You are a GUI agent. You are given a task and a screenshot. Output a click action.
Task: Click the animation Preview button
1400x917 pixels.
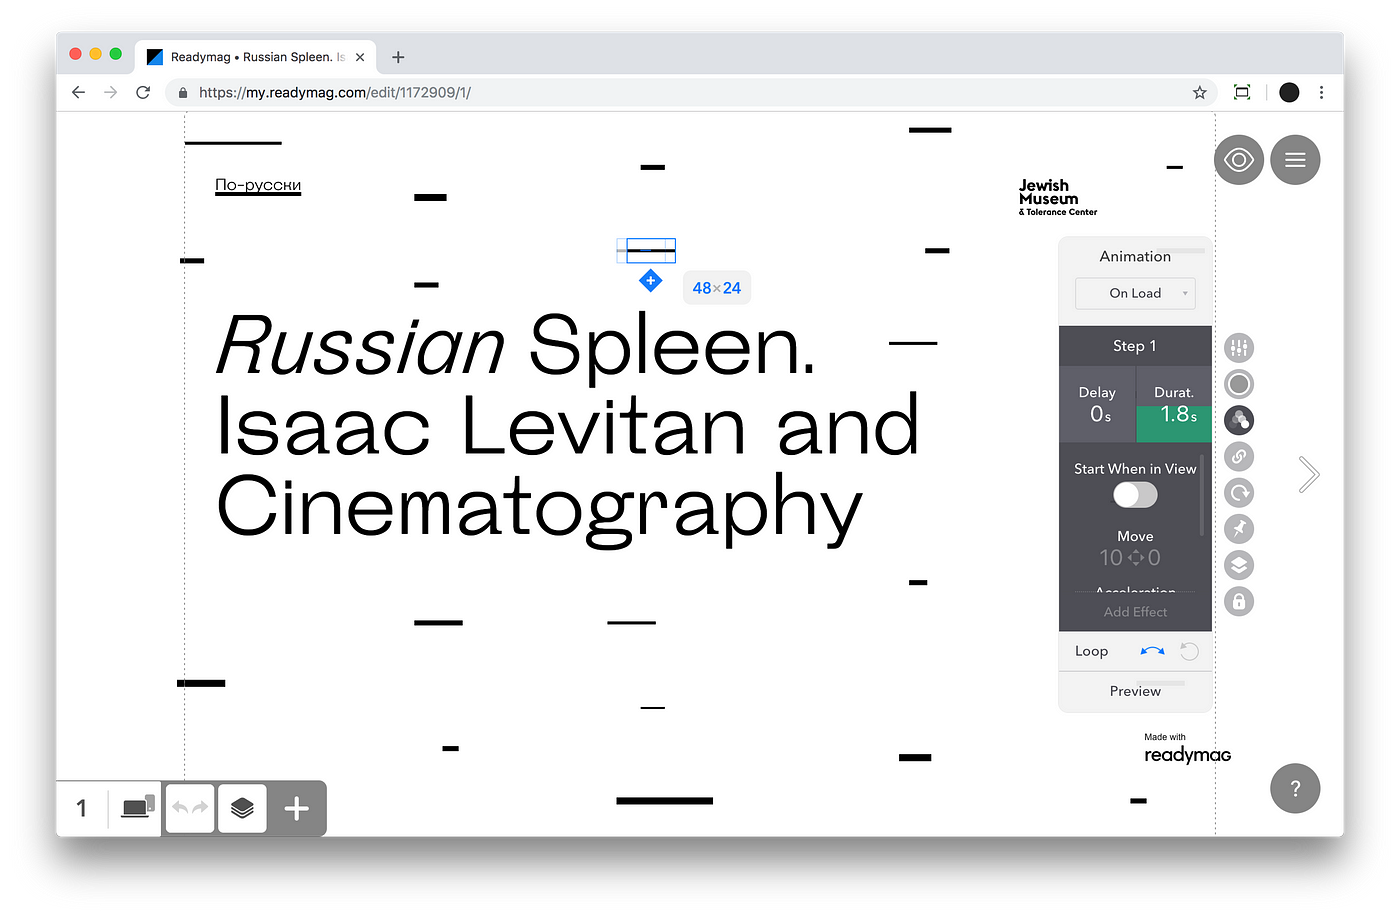[x=1135, y=691]
